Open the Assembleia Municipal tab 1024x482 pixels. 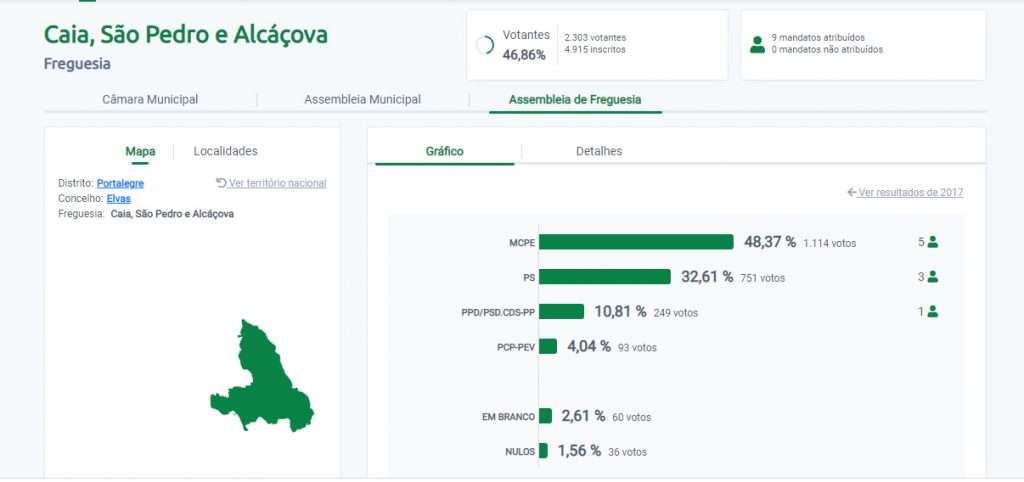point(362,100)
